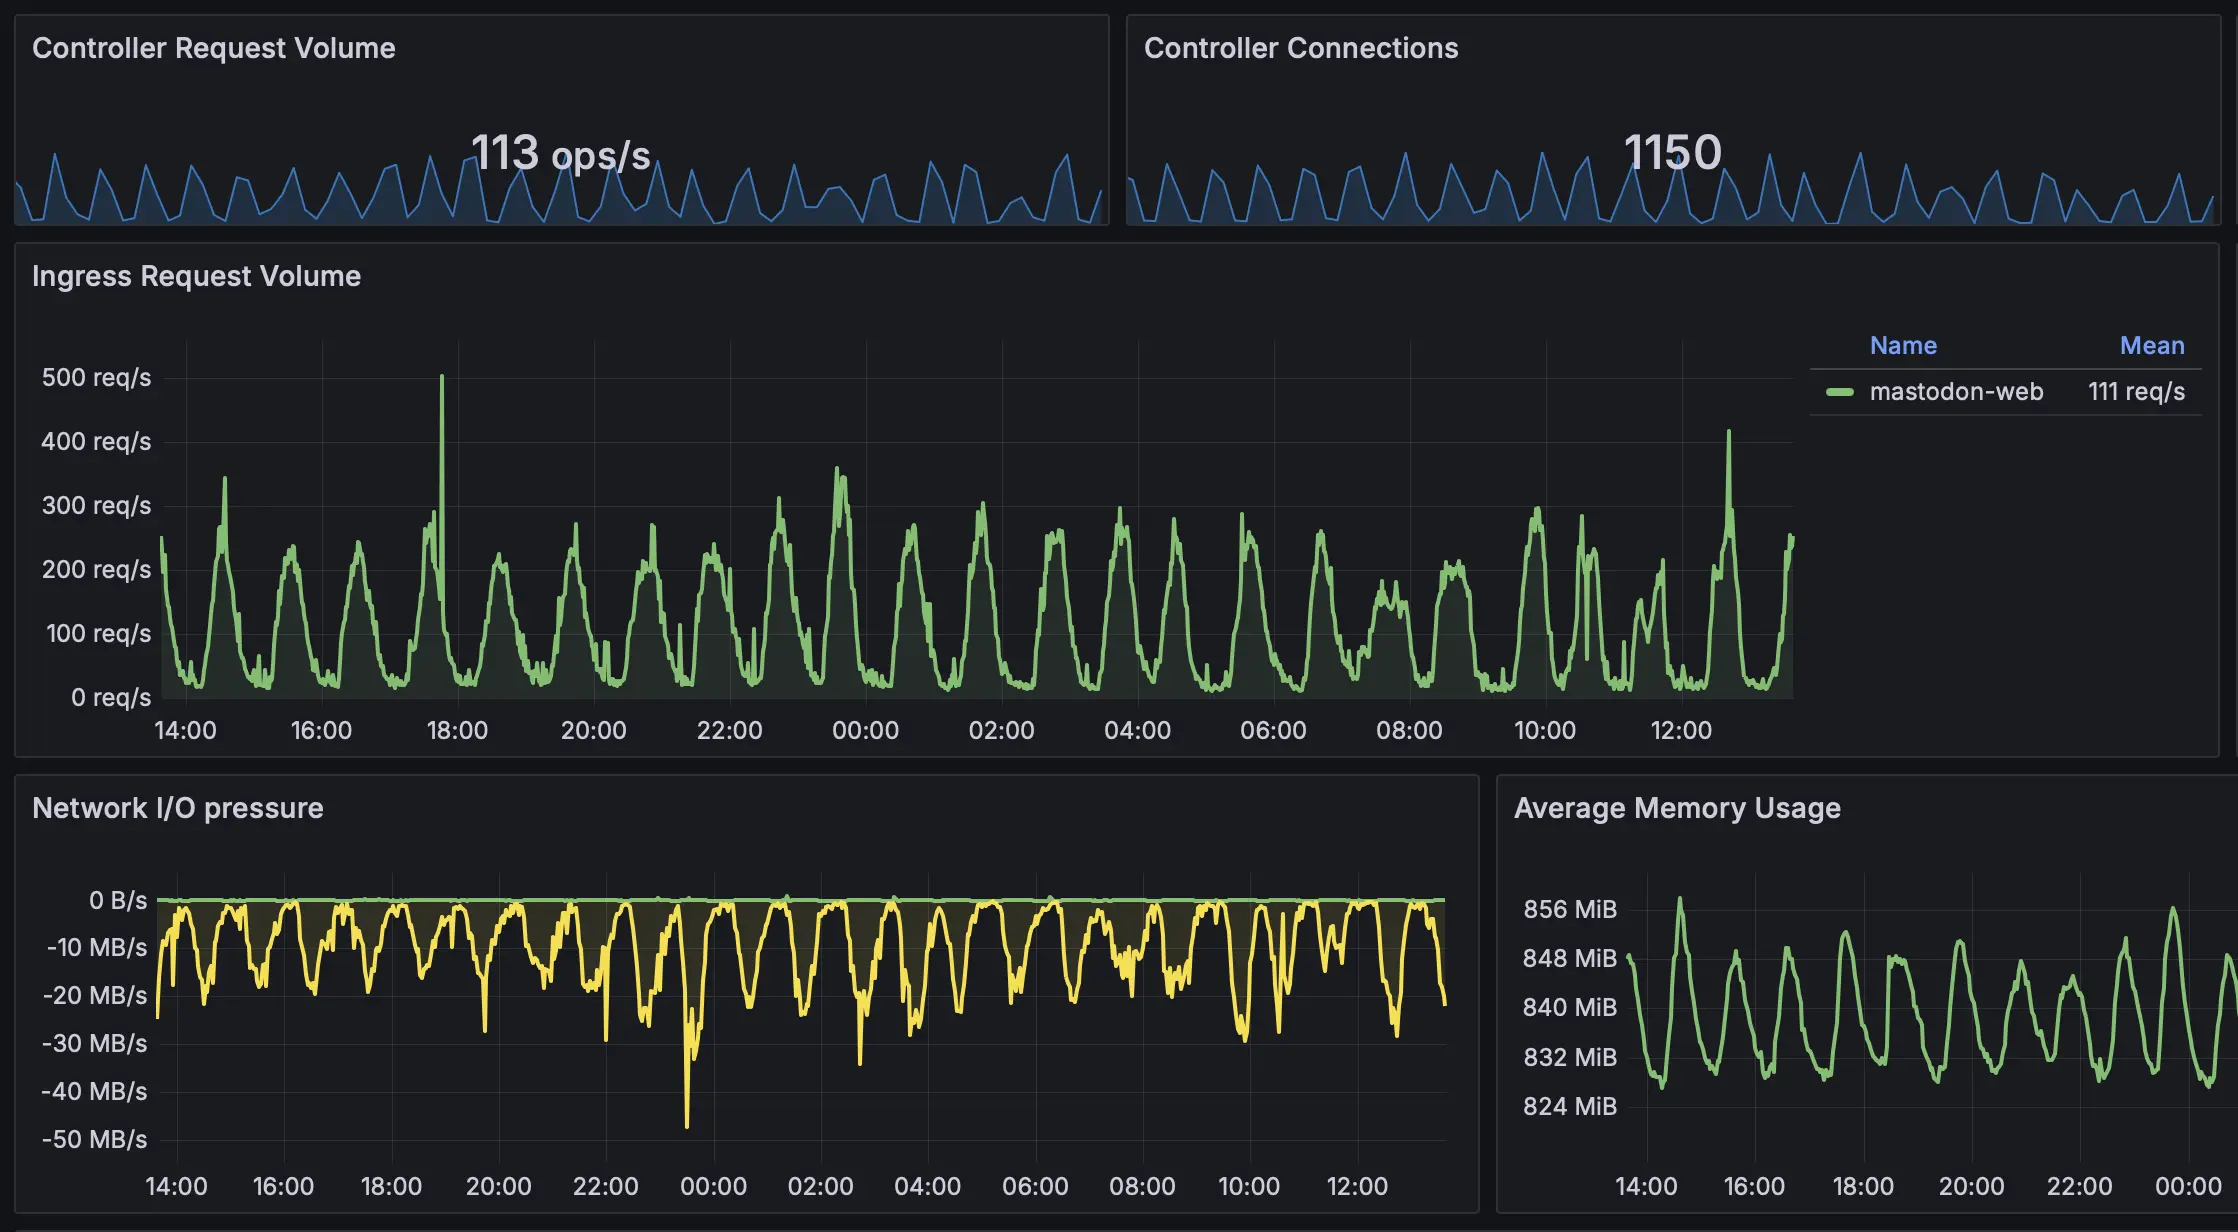Toggle mastodon-web series visibility in legend
The height and width of the screenshot is (1232, 2238).
(x=1955, y=392)
